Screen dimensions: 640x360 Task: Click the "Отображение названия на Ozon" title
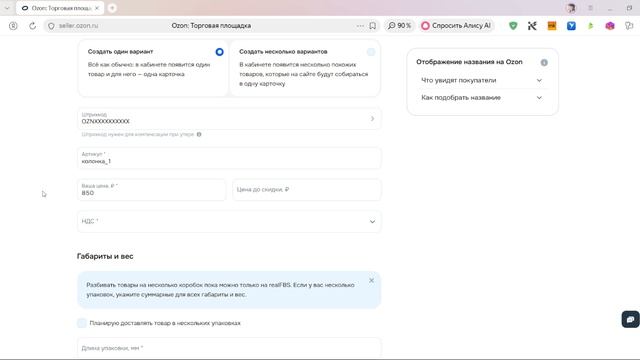click(469, 62)
